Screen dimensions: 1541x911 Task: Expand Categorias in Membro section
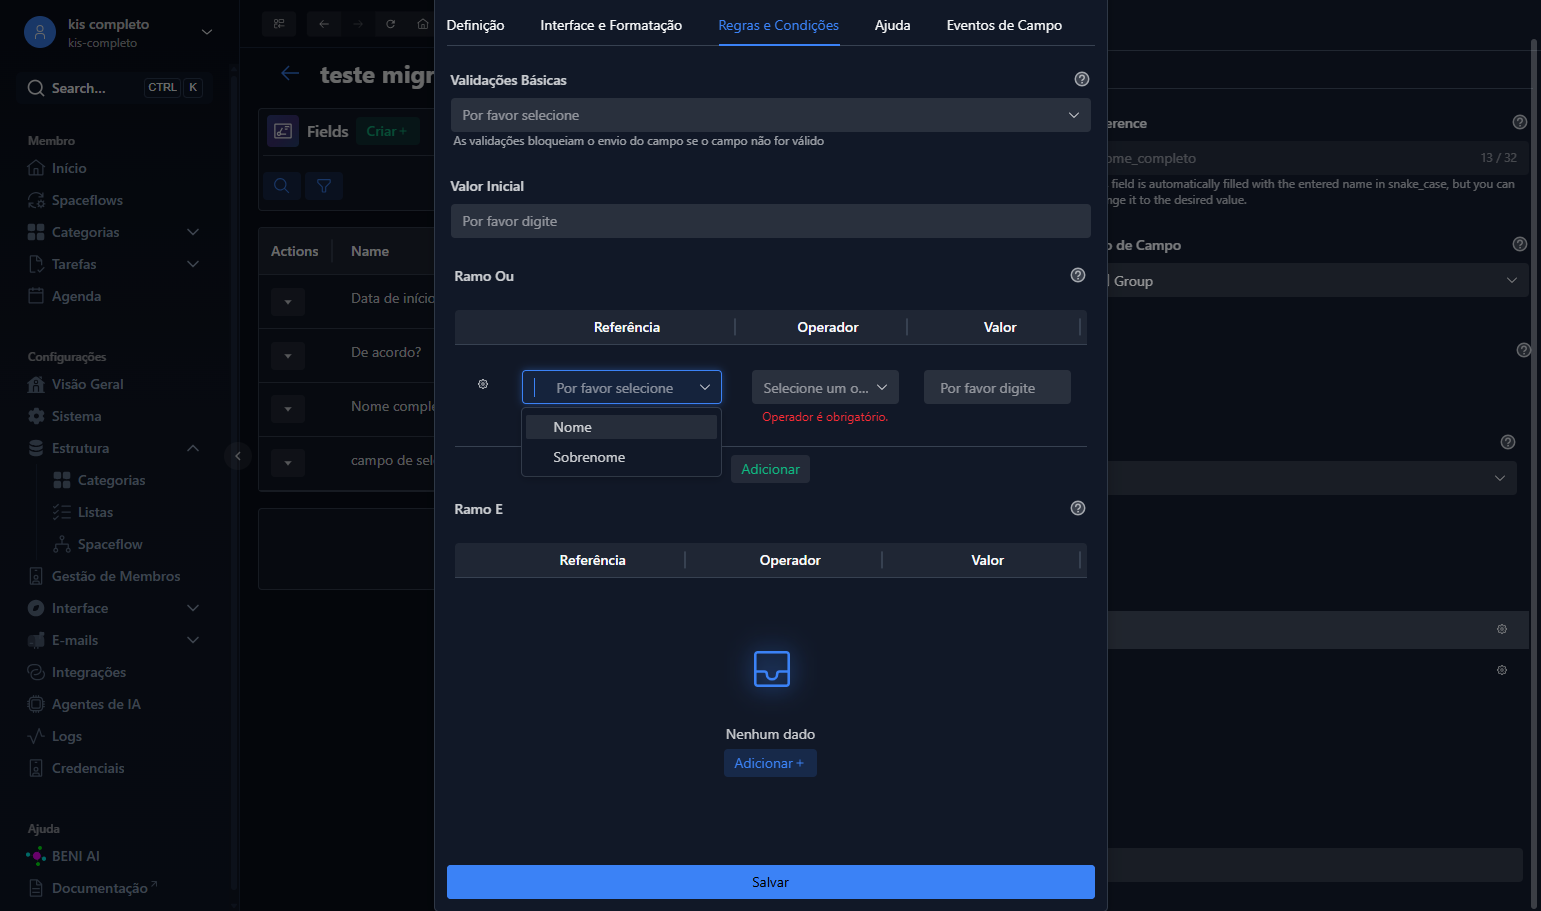[115, 232]
